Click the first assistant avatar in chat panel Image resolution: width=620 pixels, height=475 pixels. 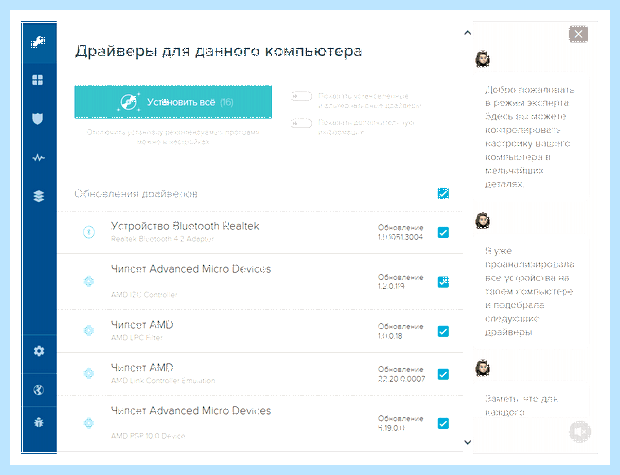[x=483, y=59]
